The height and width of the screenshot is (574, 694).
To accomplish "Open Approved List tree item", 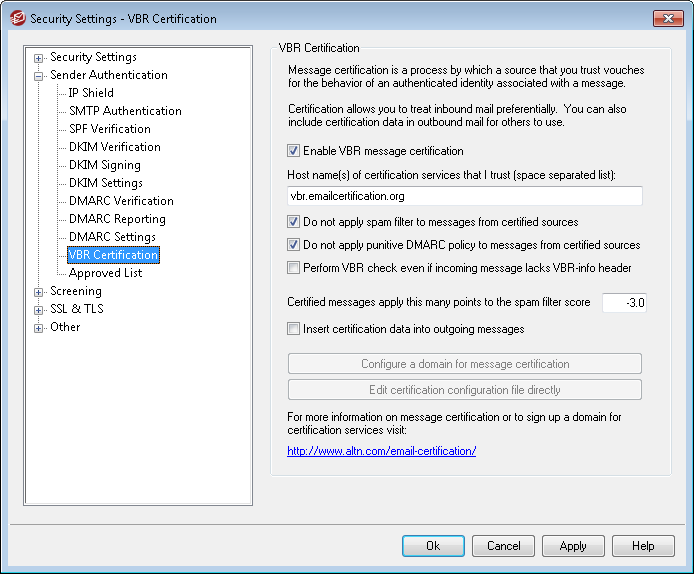I will (x=105, y=273).
